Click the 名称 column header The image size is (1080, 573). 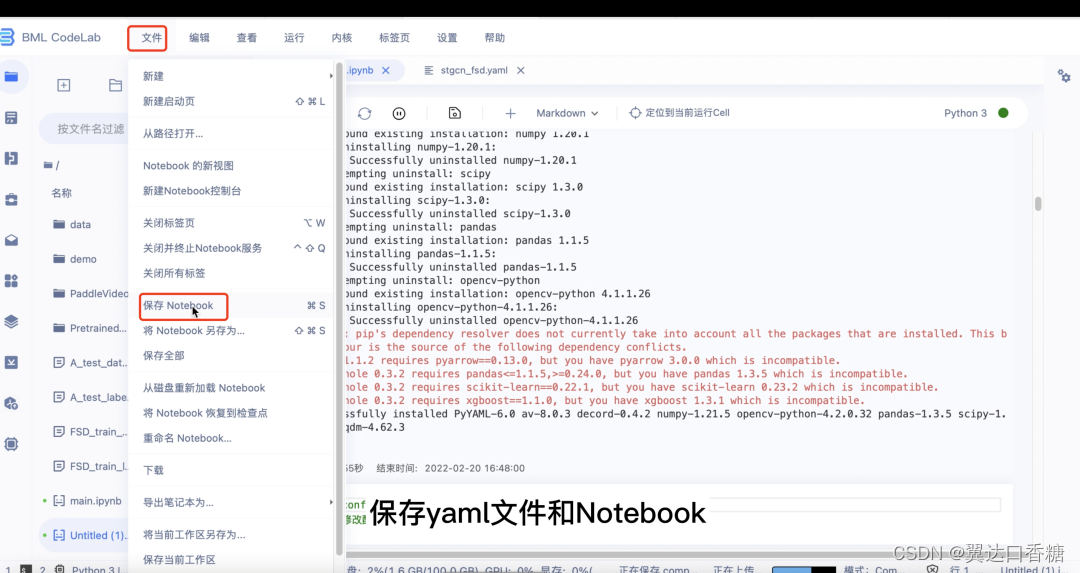tap(61, 194)
